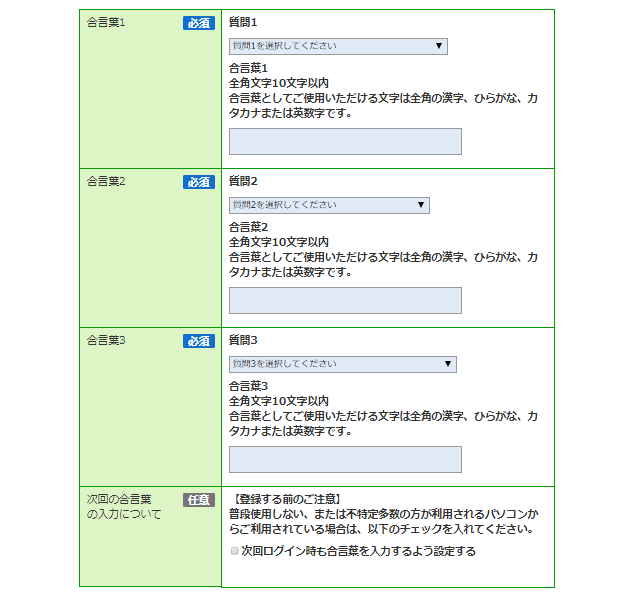Viewport: 634px width, 609px height.
Task: Click the 合言葉2 label in left column
Action: tap(106, 182)
